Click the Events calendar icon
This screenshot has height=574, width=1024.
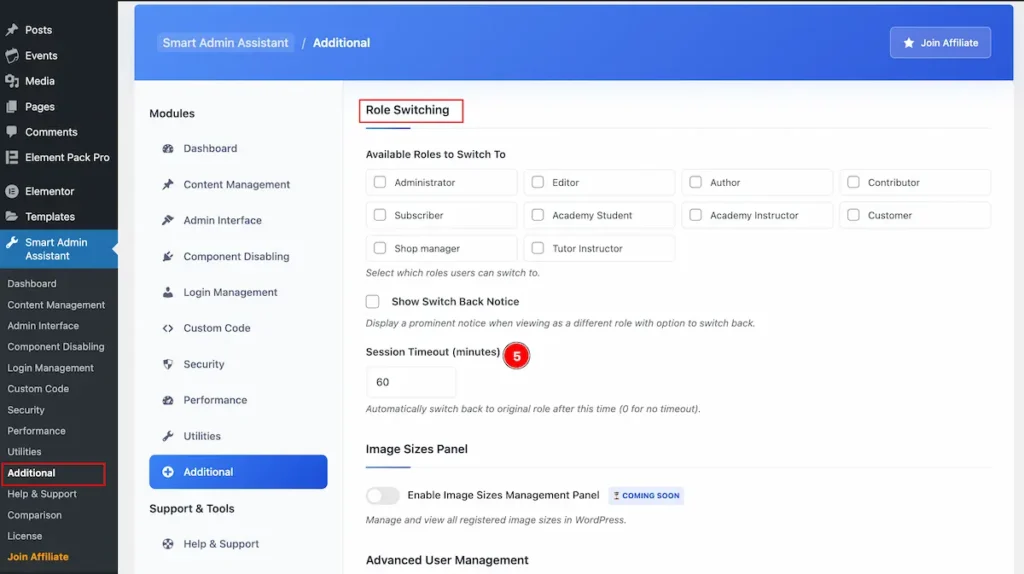click(12, 56)
